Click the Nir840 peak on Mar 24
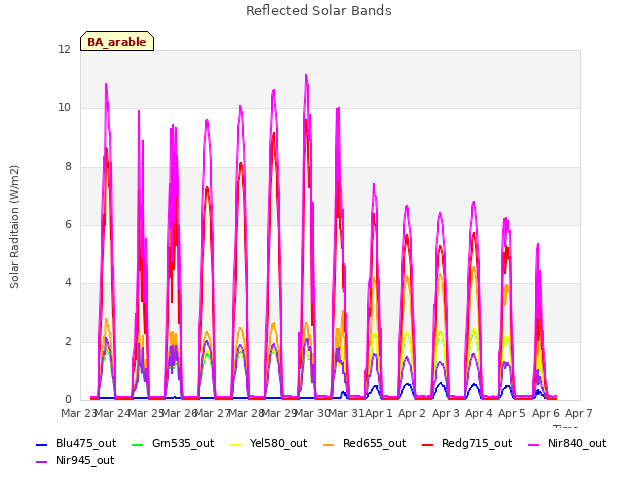Viewport: 640px width, 480px height. pyautogui.click(x=106, y=84)
